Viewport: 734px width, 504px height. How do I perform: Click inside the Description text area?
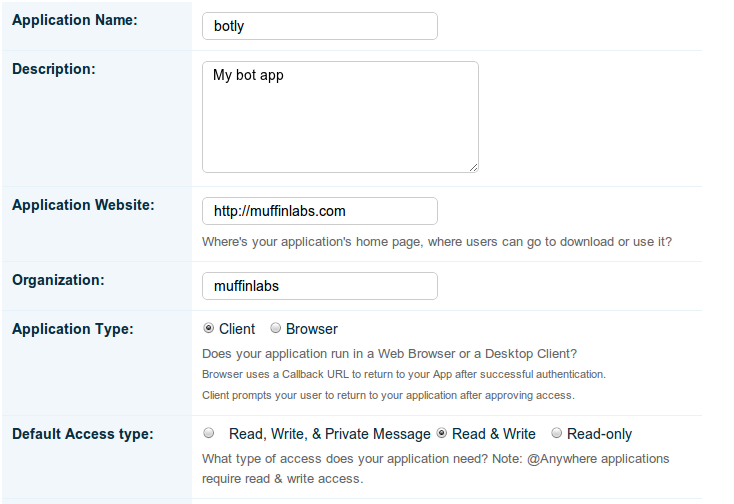(x=340, y=116)
